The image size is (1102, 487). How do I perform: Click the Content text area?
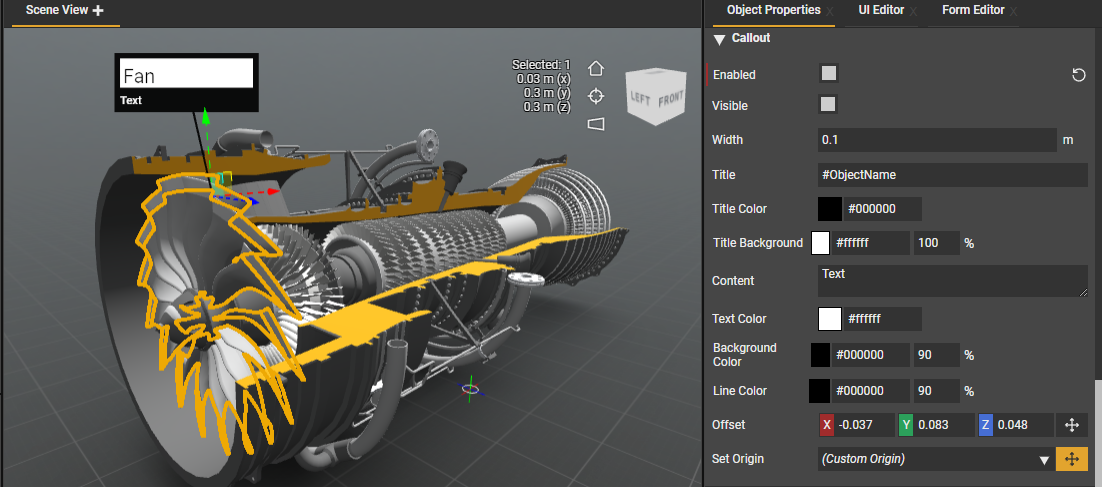[x=951, y=281]
